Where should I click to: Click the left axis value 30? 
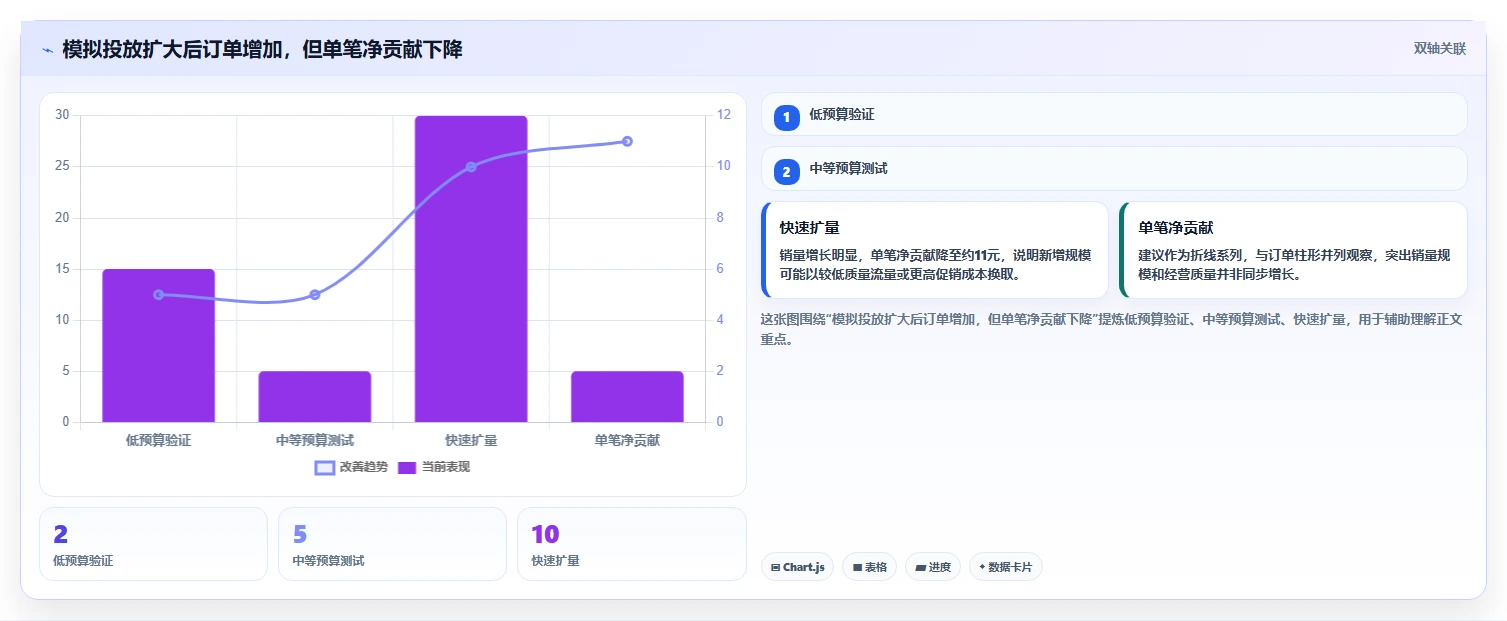tap(62, 115)
